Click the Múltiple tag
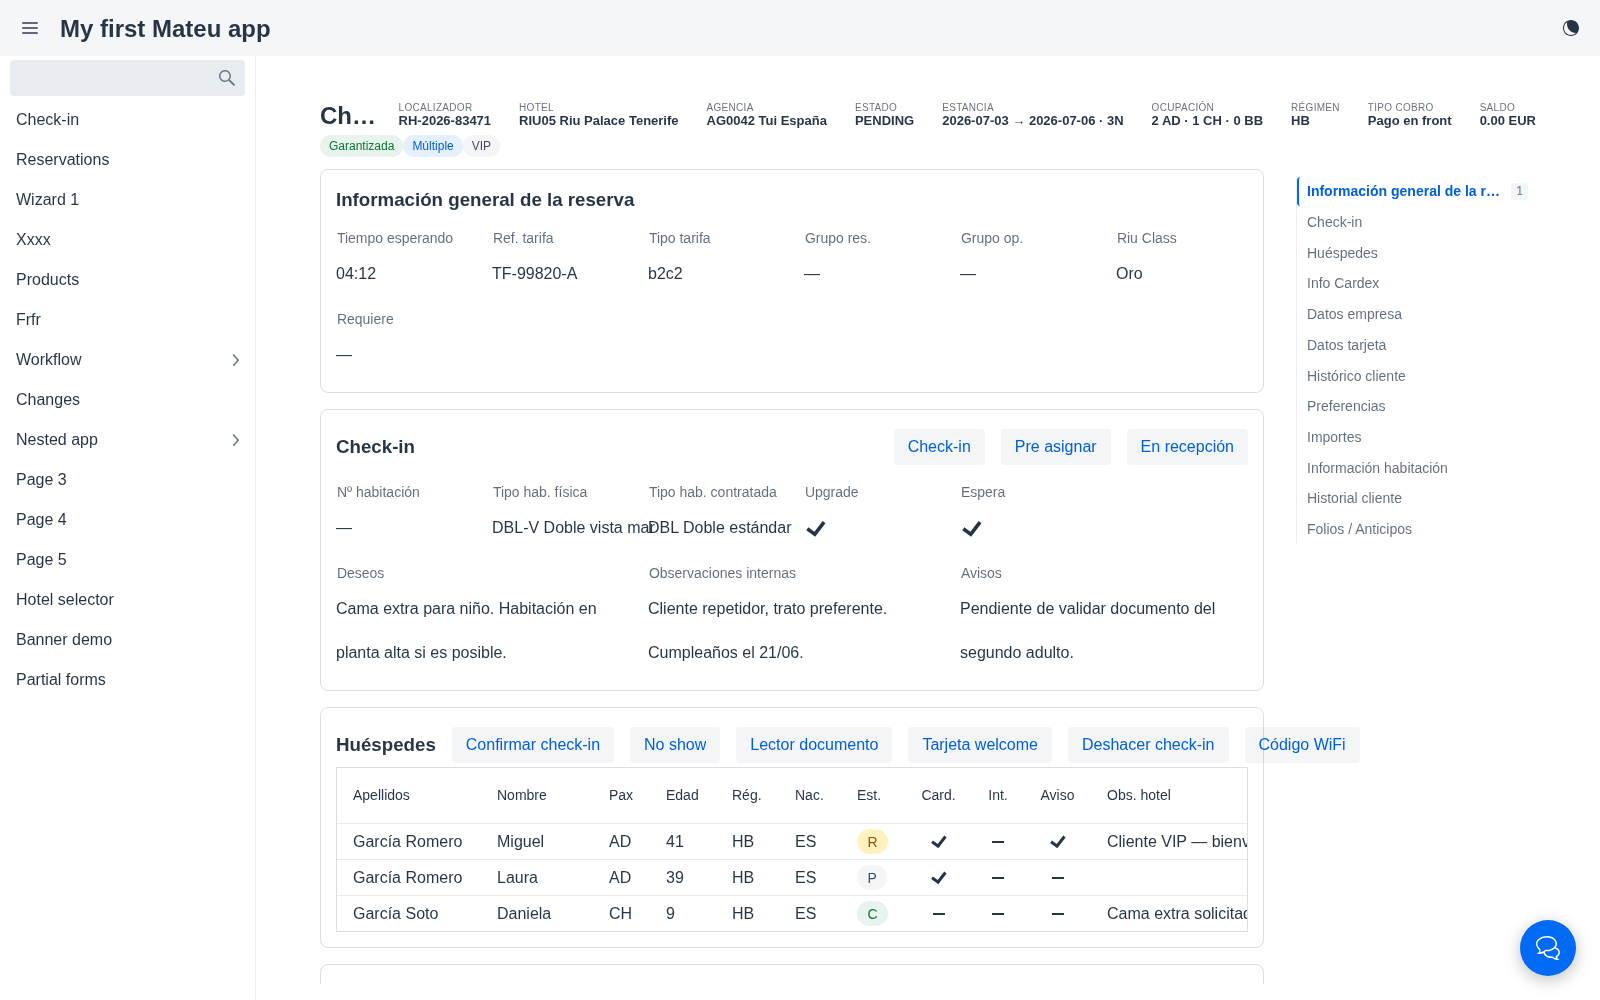The height and width of the screenshot is (1000, 1600). click(432, 146)
